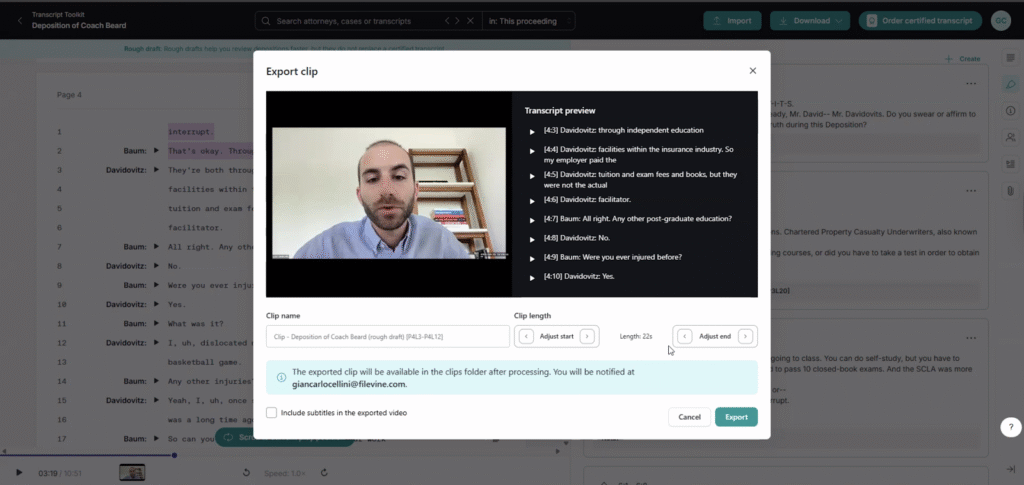Open the help question mark icon

1010,427
